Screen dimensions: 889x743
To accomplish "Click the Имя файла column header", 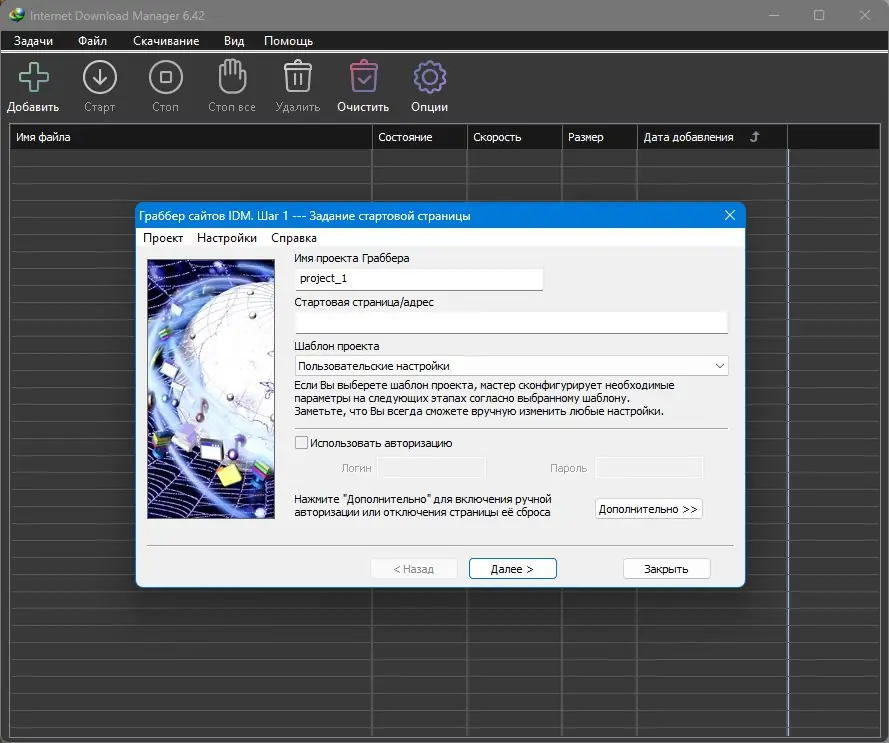I will 190,137.
